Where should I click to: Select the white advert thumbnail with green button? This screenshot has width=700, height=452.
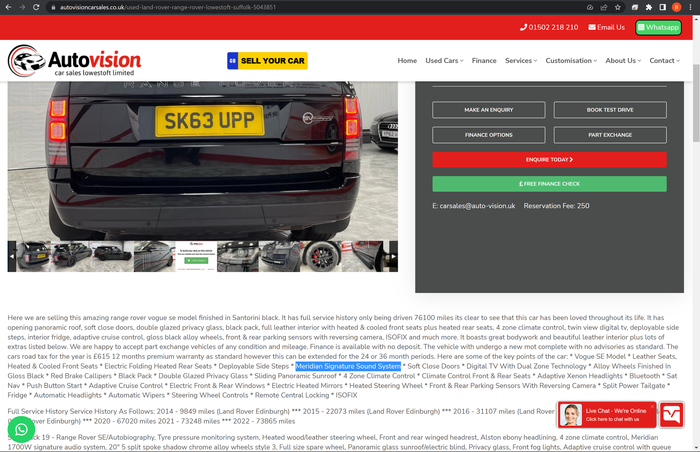tap(196, 256)
